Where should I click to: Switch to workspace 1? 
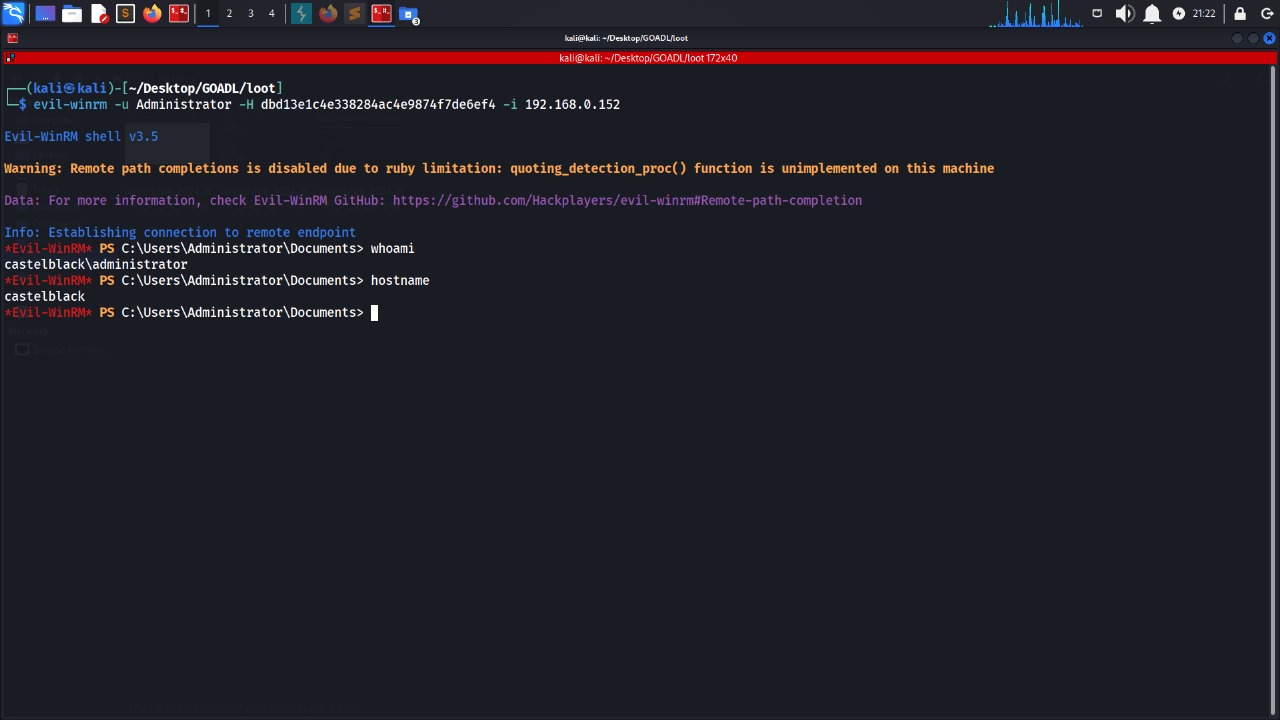(208, 13)
